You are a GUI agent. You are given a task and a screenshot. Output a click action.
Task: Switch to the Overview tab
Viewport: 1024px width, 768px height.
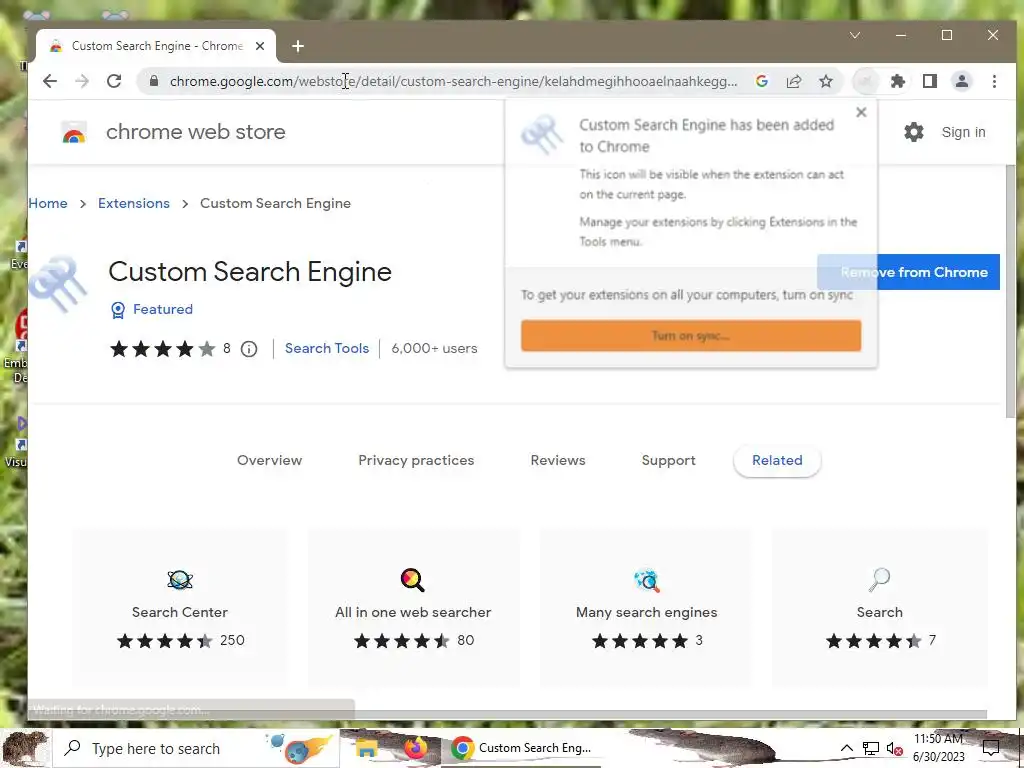[269, 460]
